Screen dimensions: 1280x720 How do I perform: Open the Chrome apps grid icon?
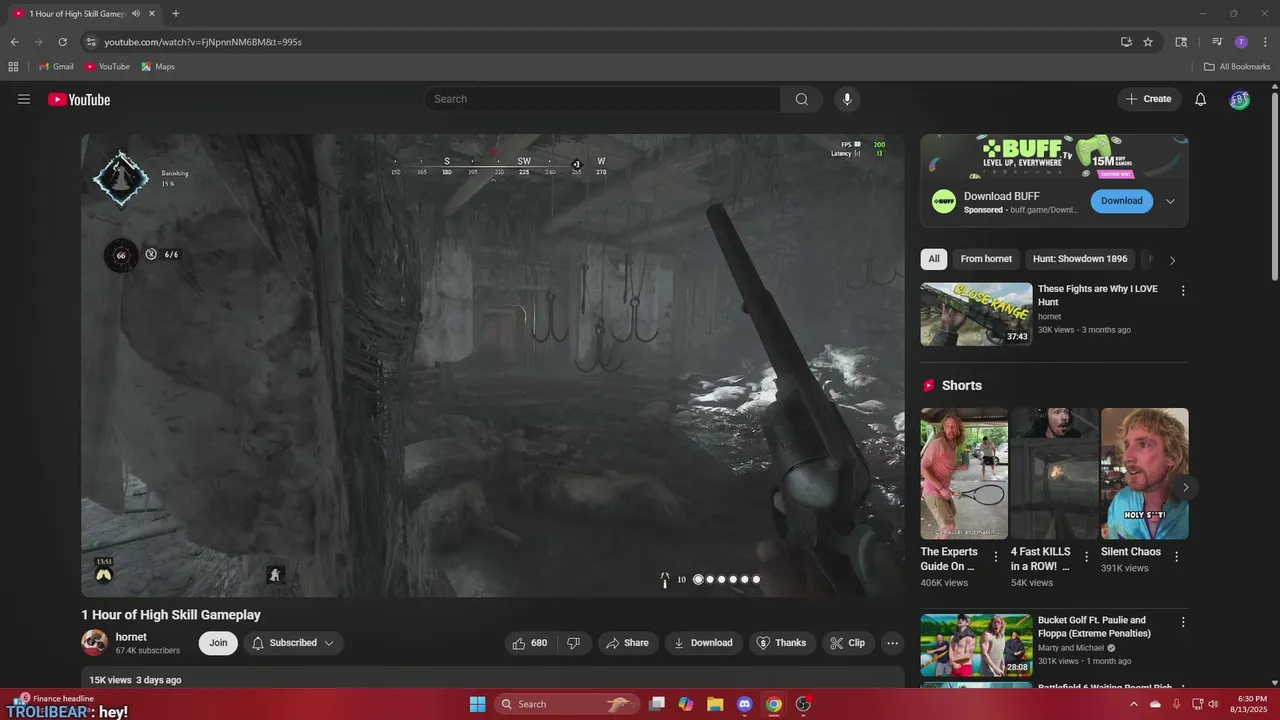coord(13,67)
